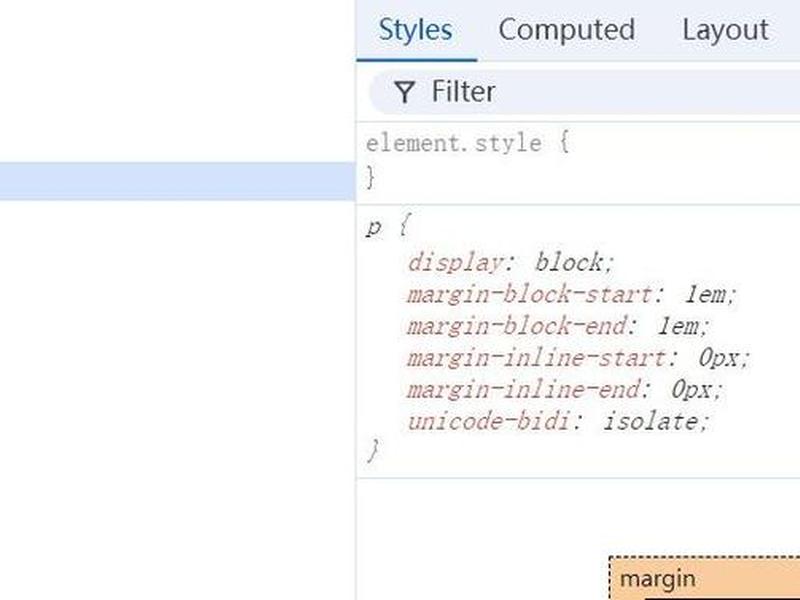Click the margin-block-start property
Viewport: 800px width, 600px height.
coord(529,295)
